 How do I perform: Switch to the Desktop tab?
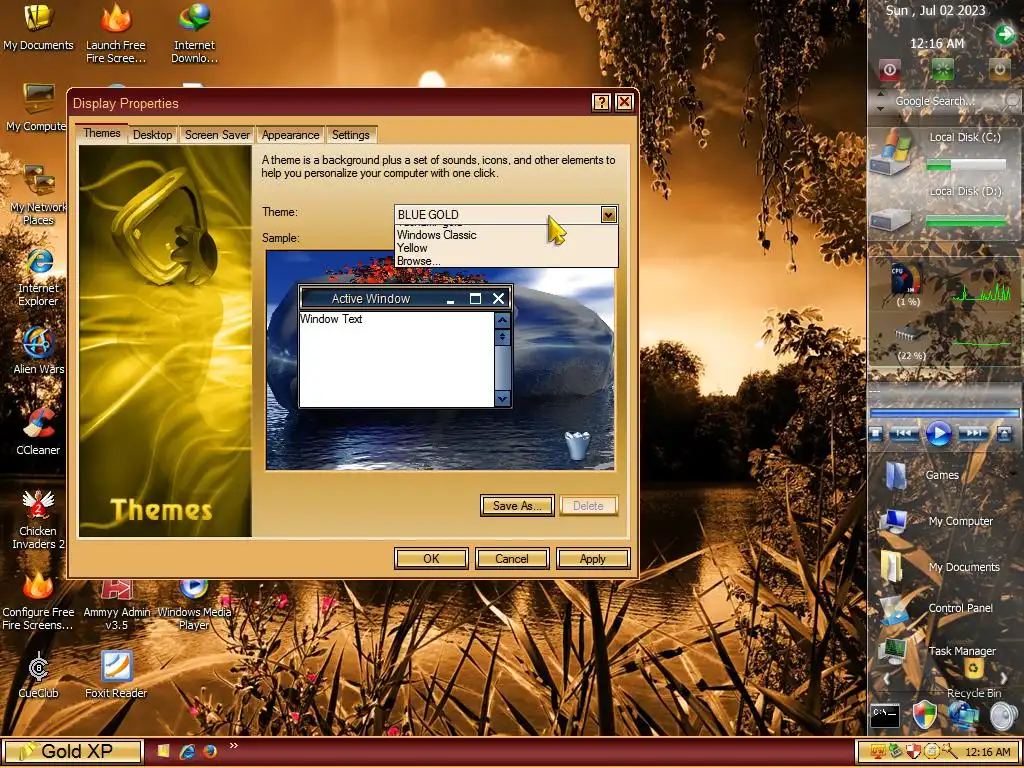coord(152,135)
